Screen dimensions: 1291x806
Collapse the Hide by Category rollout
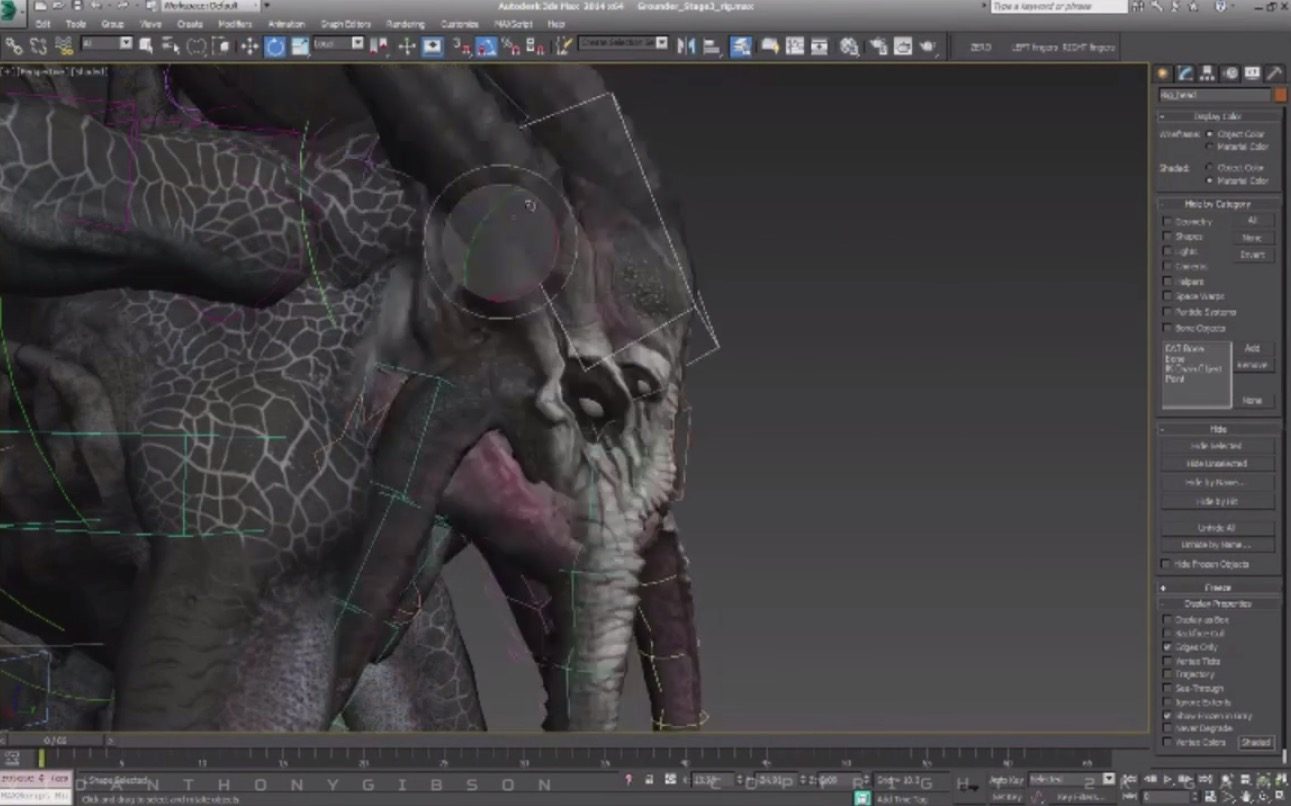click(x=1219, y=204)
